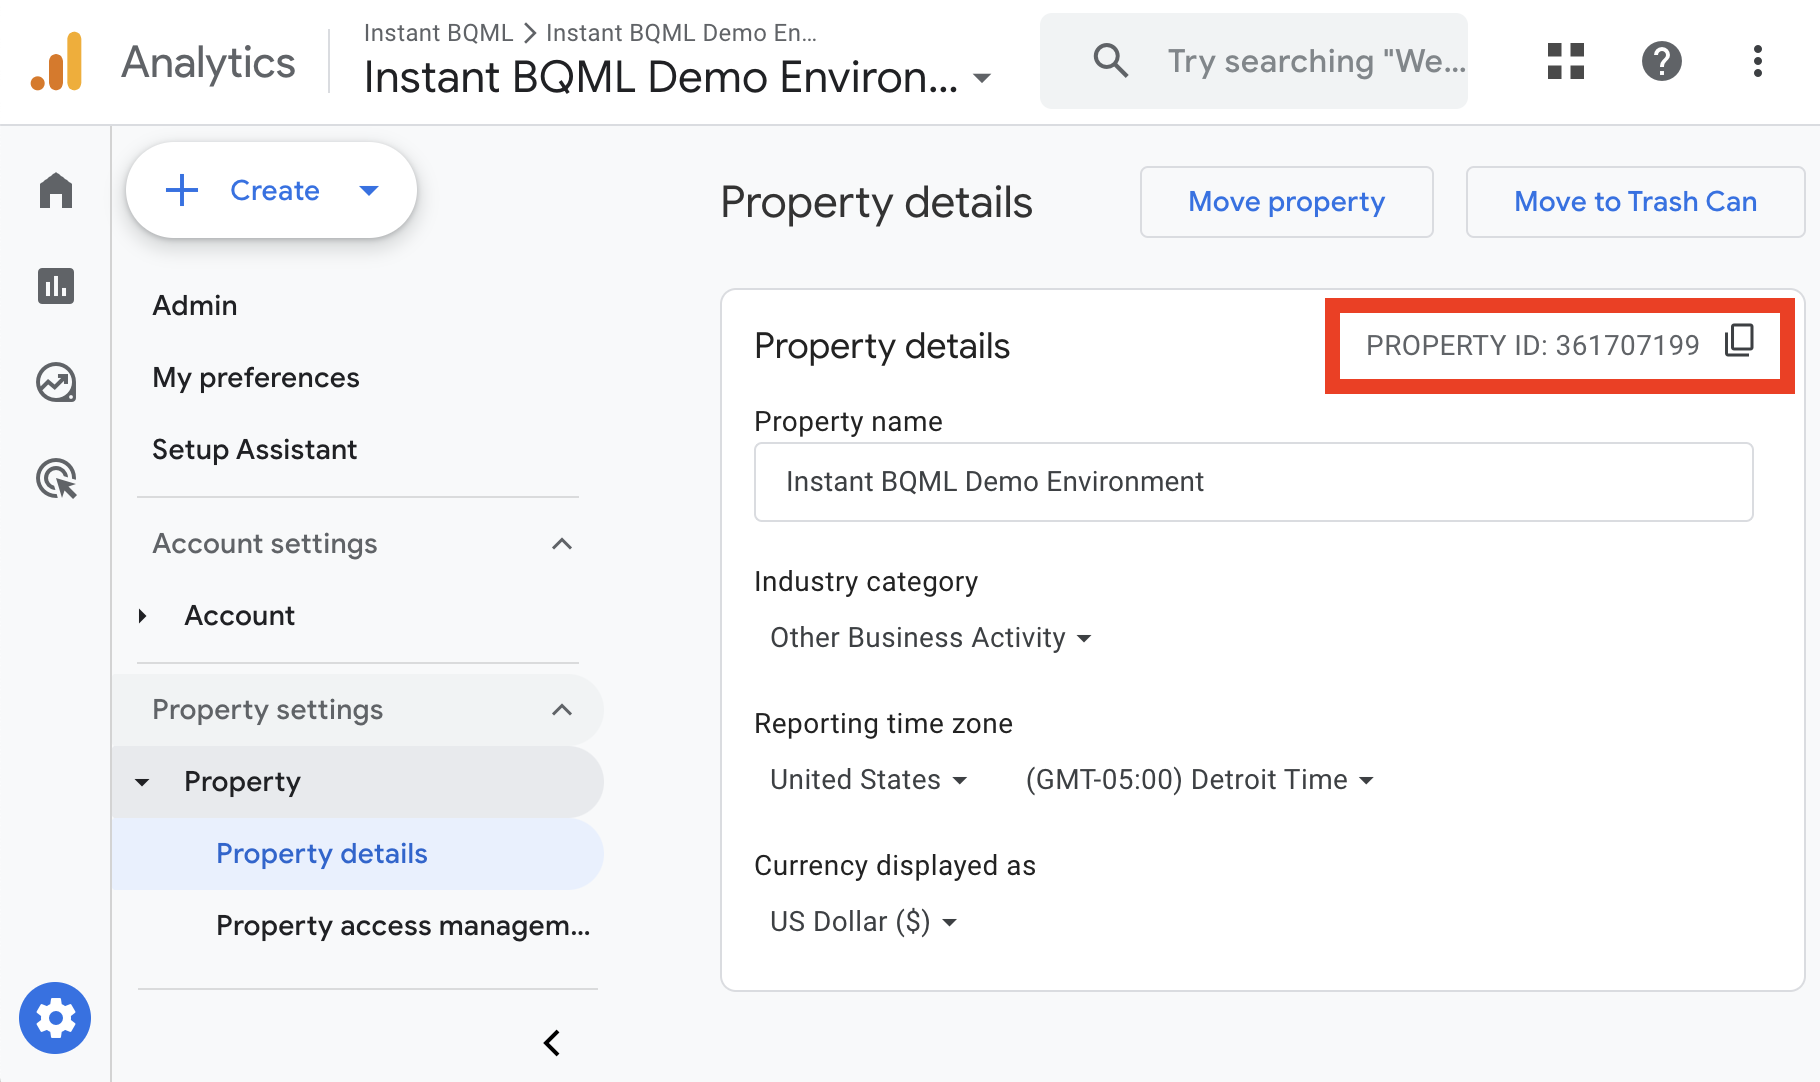Click the Move property button
Image resolution: width=1820 pixels, height=1082 pixels.
tap(1287, 202)
